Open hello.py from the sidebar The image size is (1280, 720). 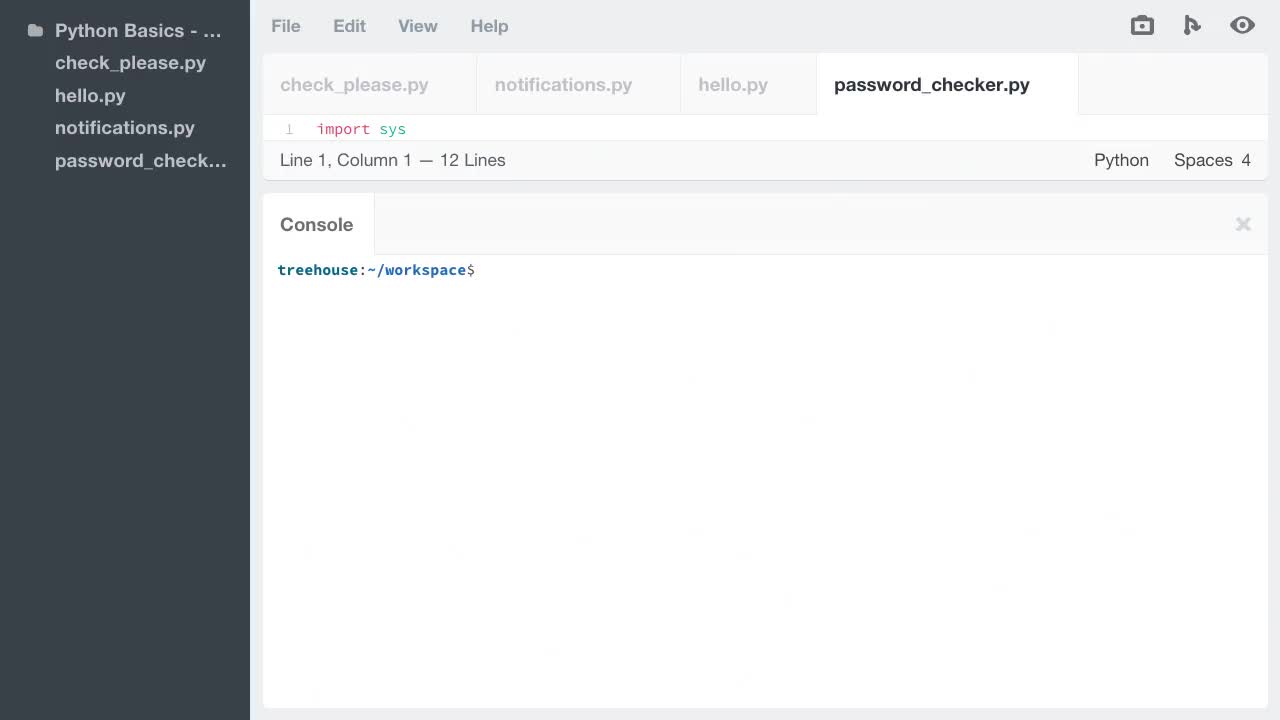pyautogui.click(x=90, y=95)
